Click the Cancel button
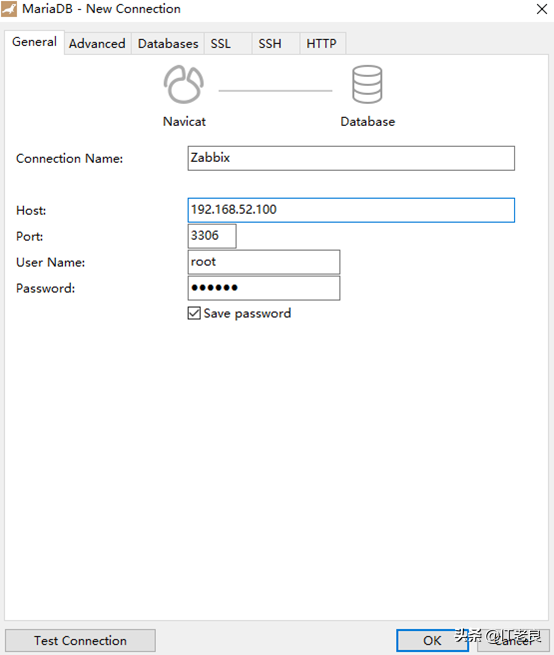This screenshot has height=655, width=554. (513, 640)
